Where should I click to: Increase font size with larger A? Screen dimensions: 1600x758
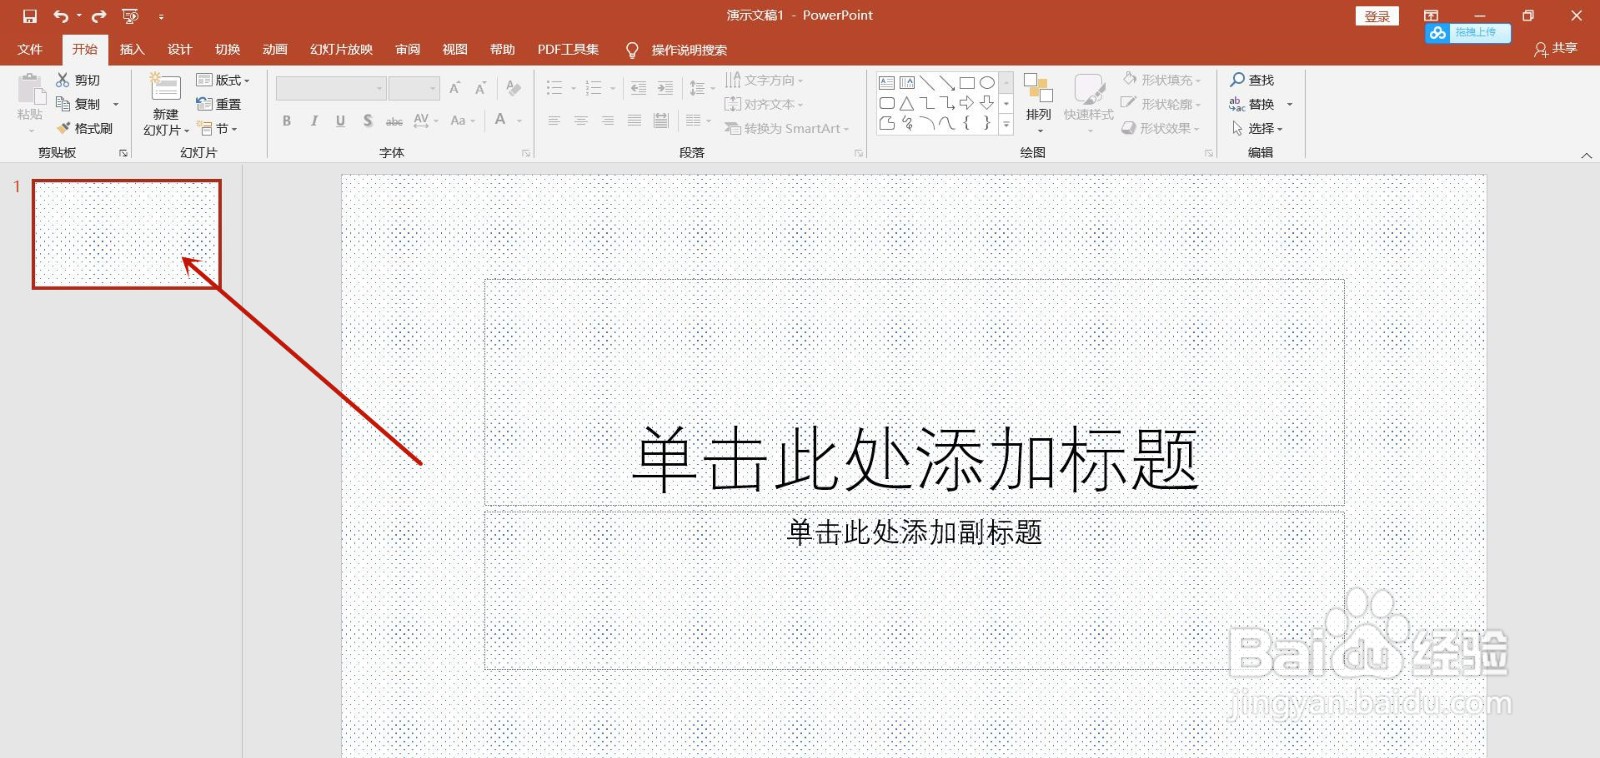[455, 88]
